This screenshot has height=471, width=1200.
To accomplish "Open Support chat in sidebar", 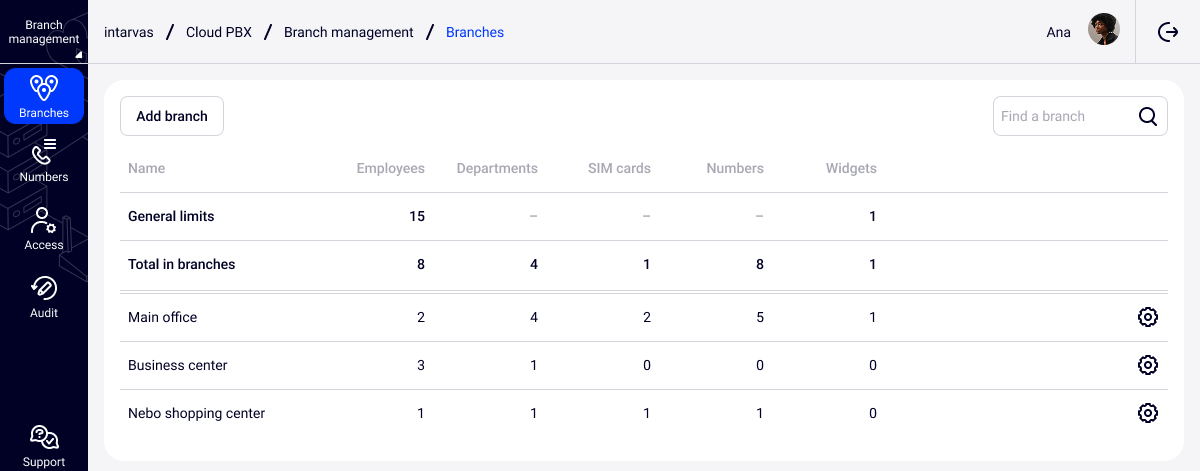I will pyautogui.click(x=44, y=446).
